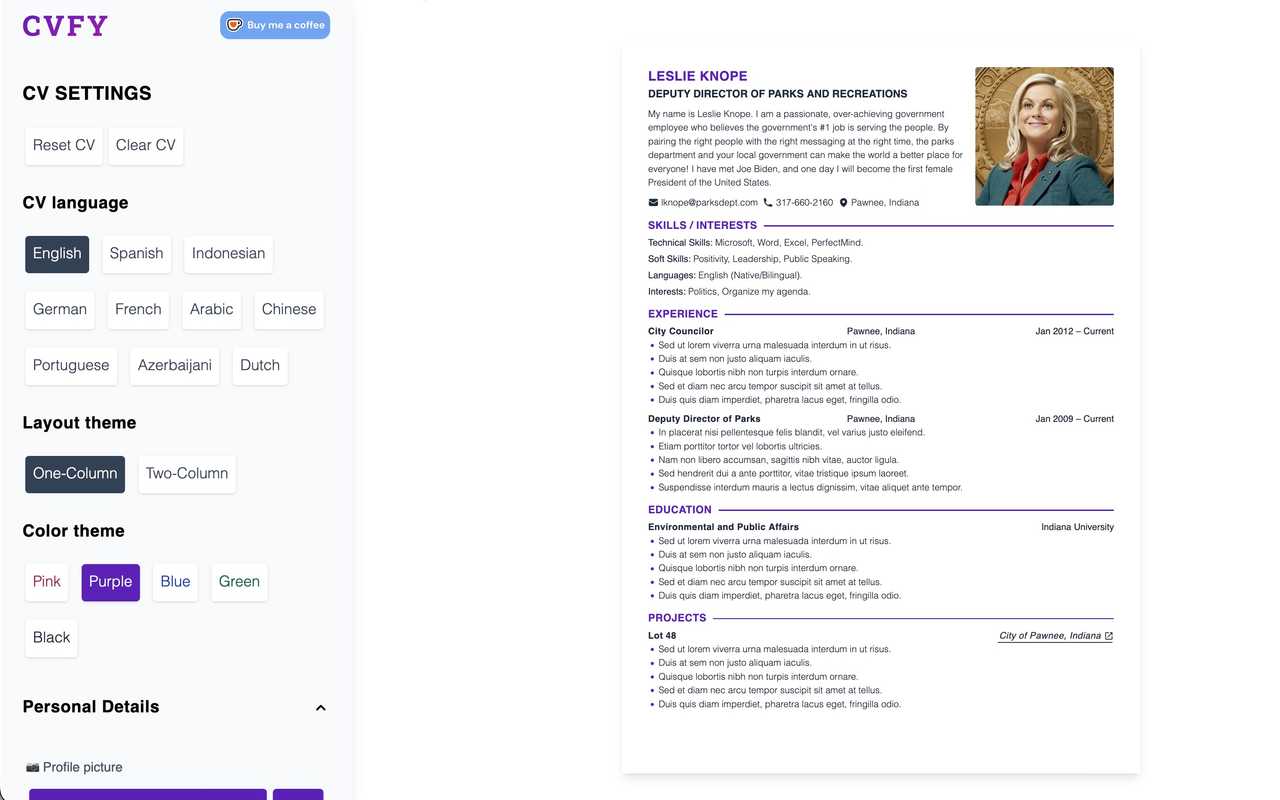
Task: Click the email envelope icon on resume
Action: coord(653,203)
